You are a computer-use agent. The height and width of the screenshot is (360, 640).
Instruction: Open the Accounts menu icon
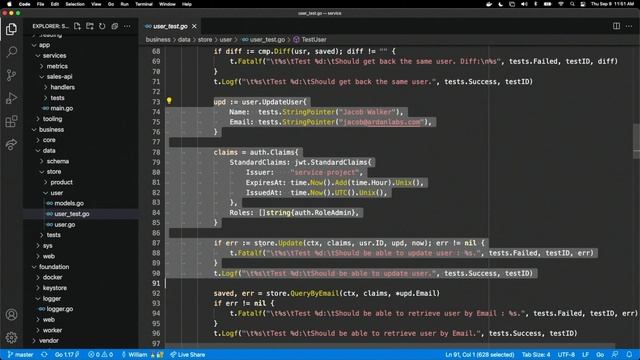pyautogui.click(x=11, y=315)
